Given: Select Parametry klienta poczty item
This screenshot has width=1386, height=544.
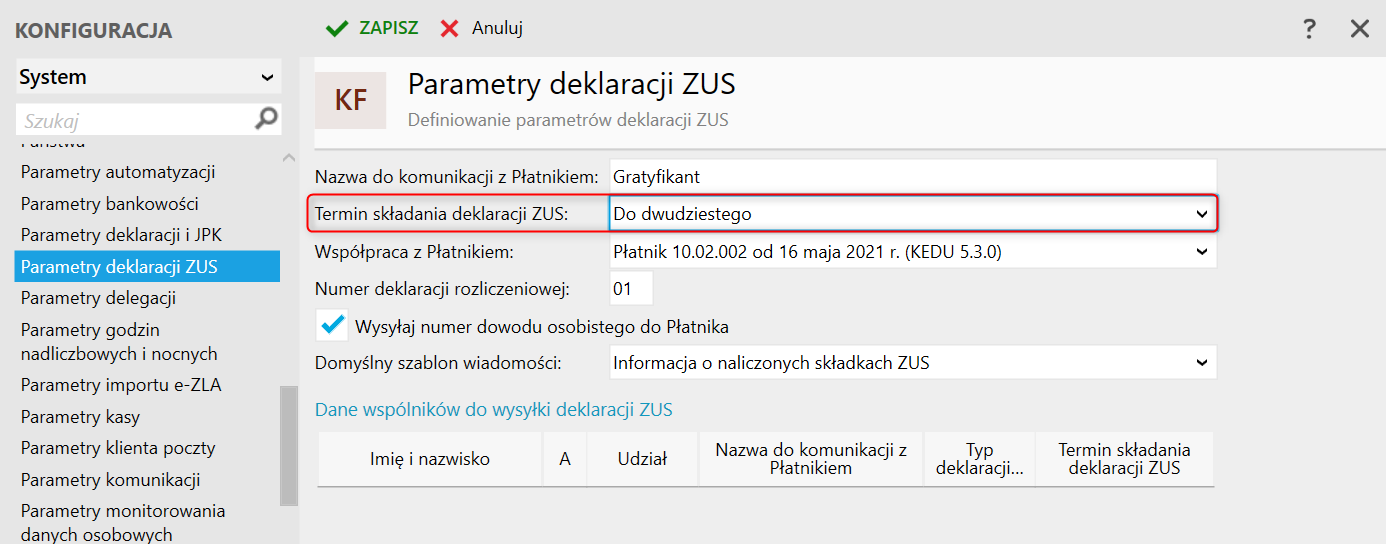Looking at the screenshot, I should (x=118, y=448).
